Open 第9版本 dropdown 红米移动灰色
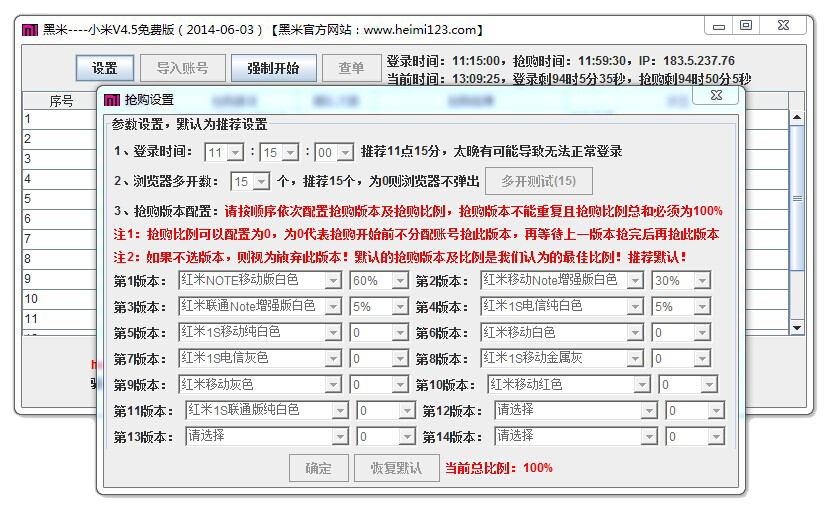This screenshot has width=828, height=509. point(260,384)
